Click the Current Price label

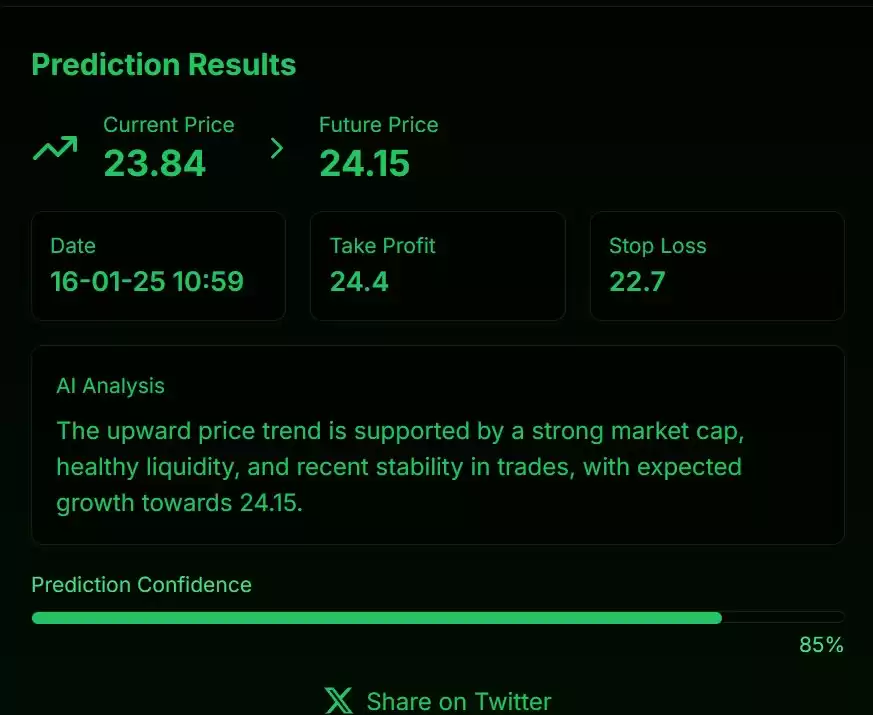tap(169, 125)
